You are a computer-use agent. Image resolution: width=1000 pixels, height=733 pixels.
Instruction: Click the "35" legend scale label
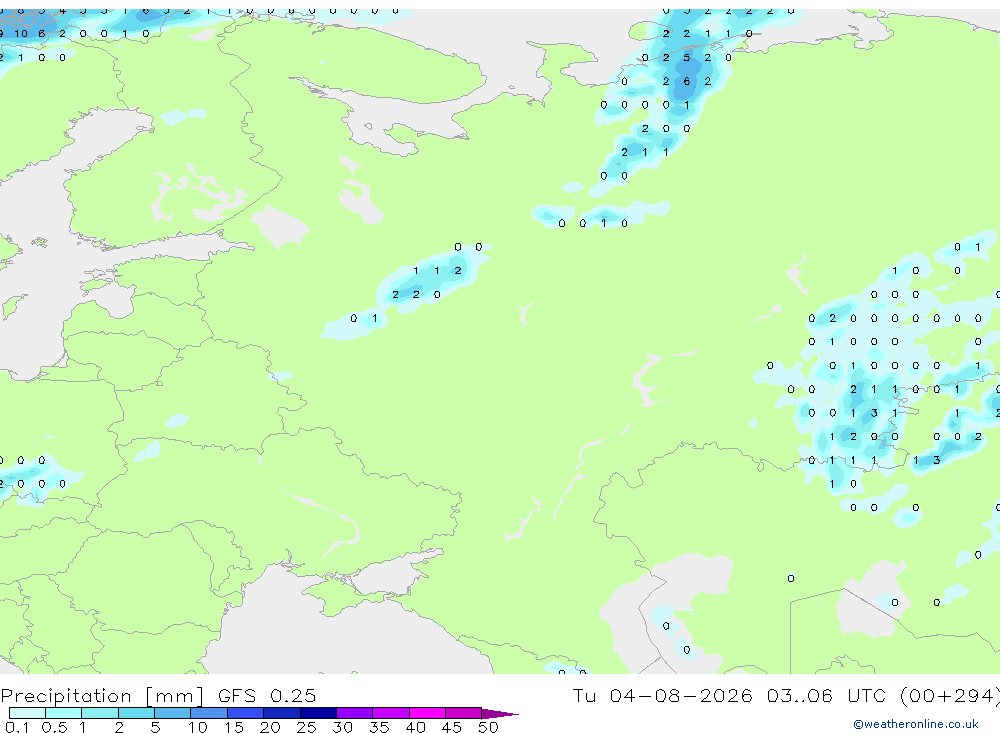coord(379,727)
